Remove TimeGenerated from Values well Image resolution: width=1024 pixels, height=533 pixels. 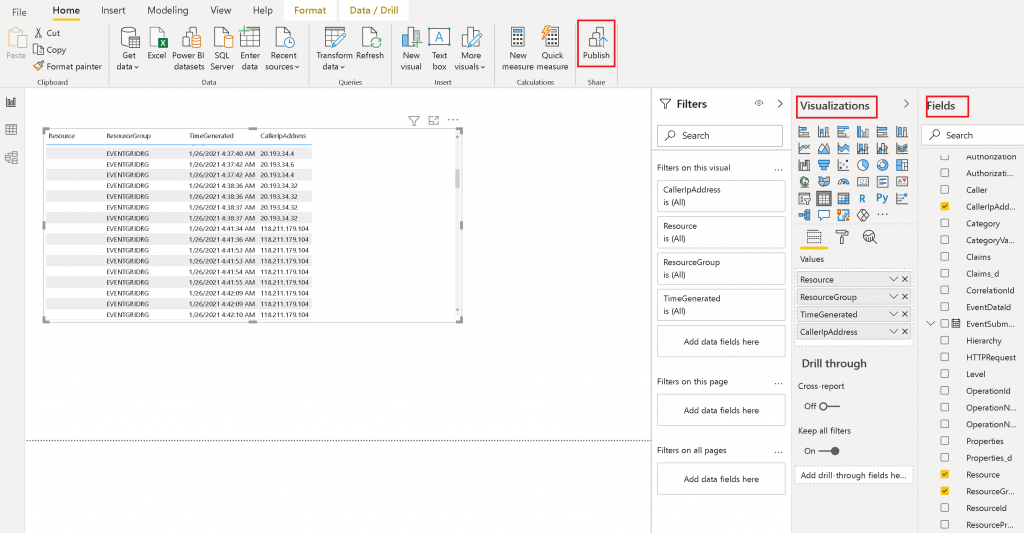(904, 314)
